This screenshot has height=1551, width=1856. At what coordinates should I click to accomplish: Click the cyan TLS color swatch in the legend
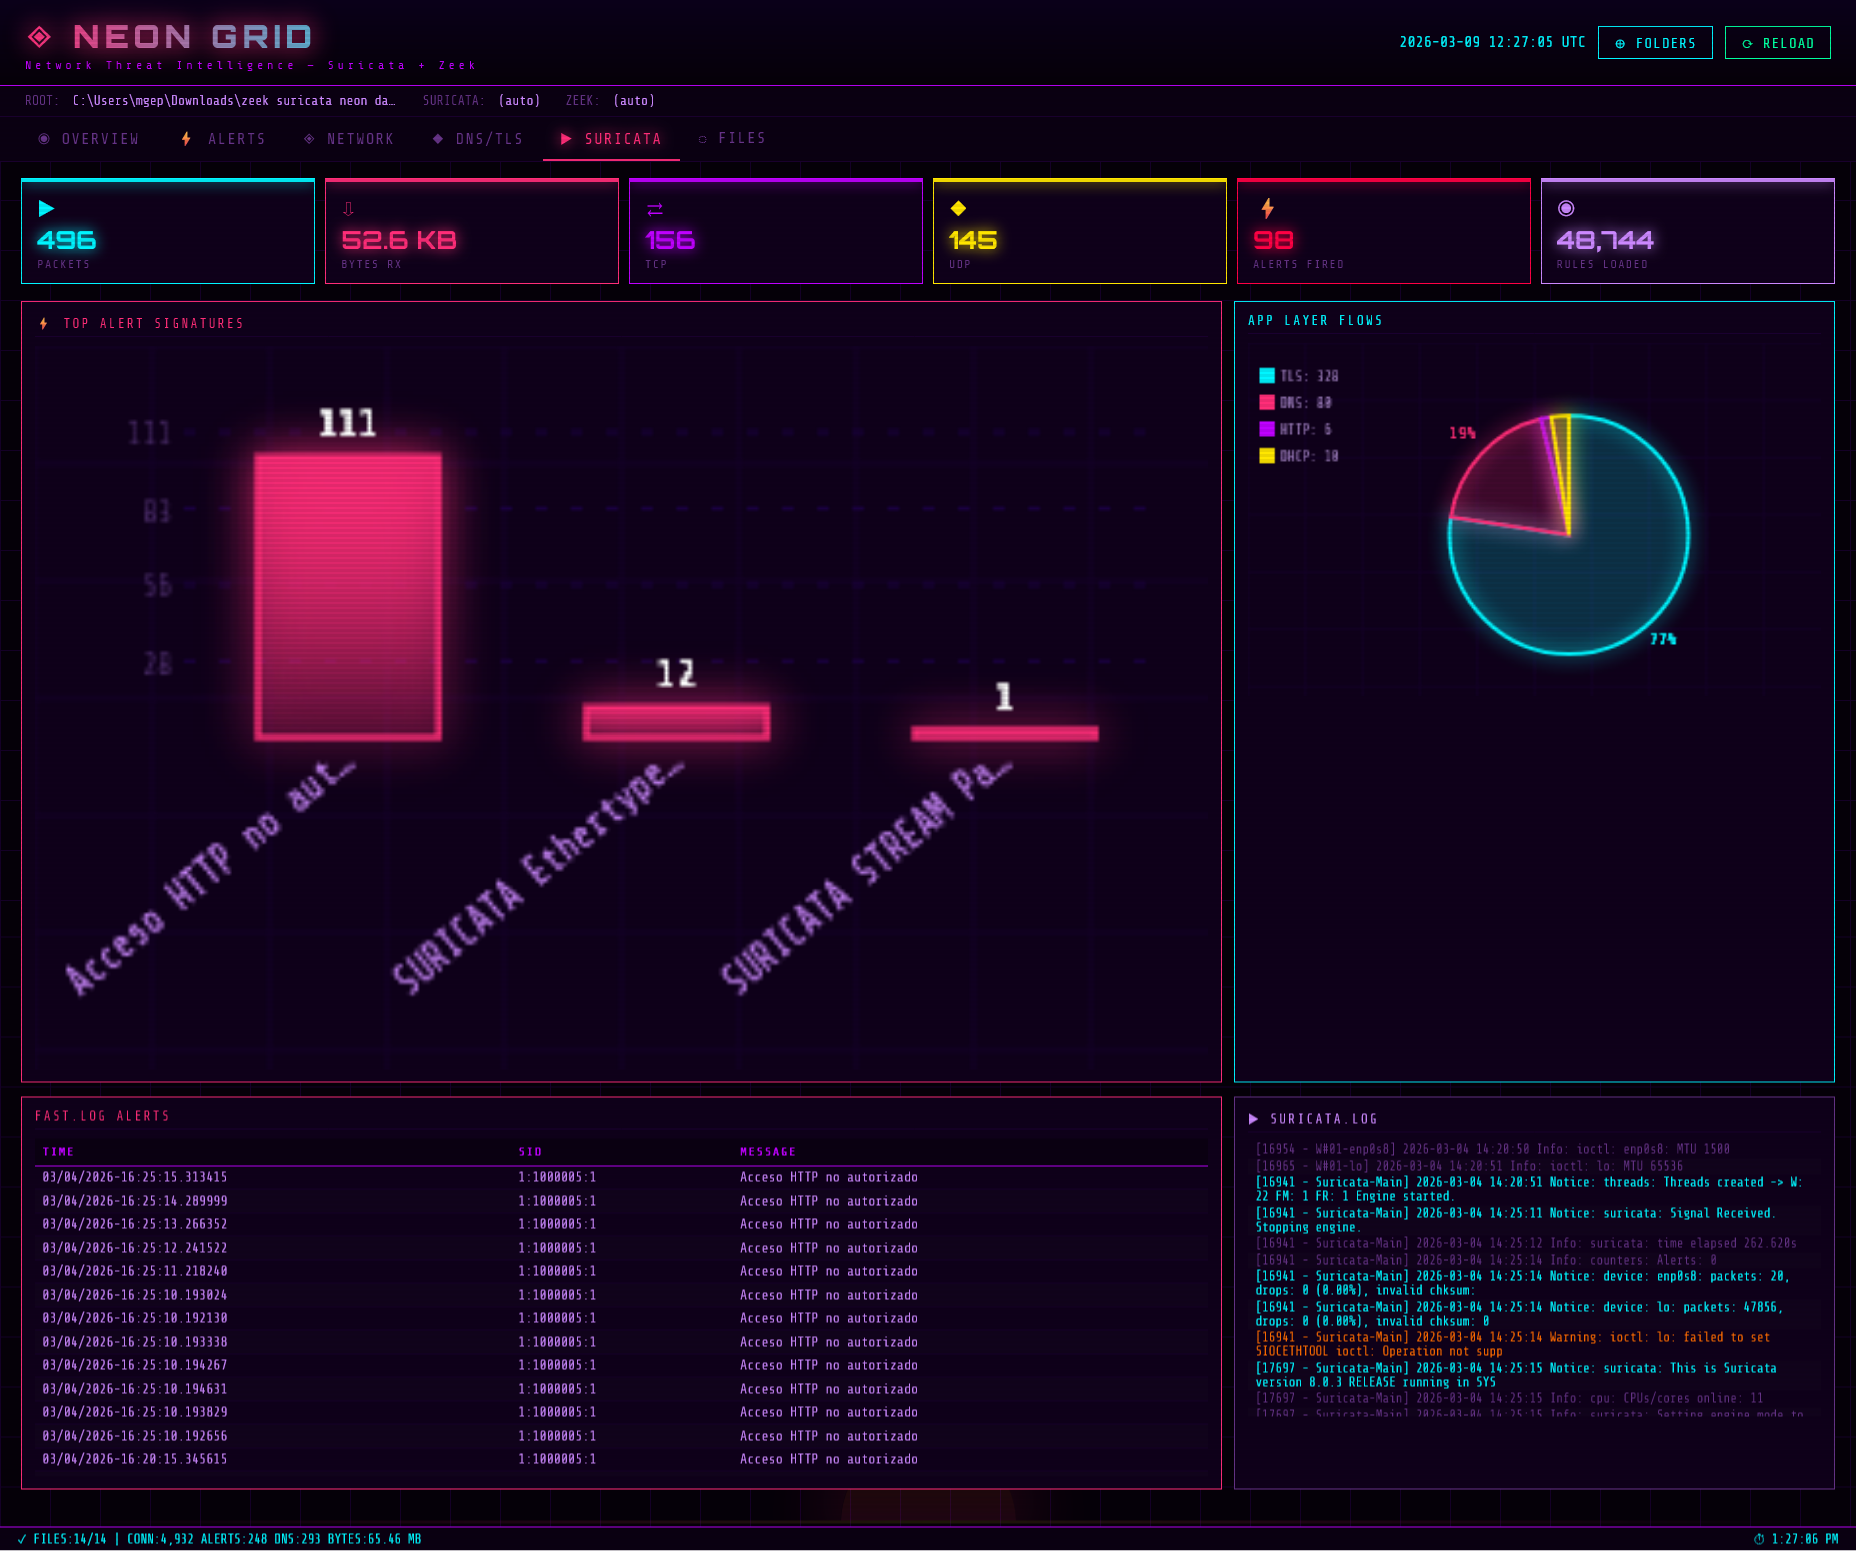(x=1265, y=376)
